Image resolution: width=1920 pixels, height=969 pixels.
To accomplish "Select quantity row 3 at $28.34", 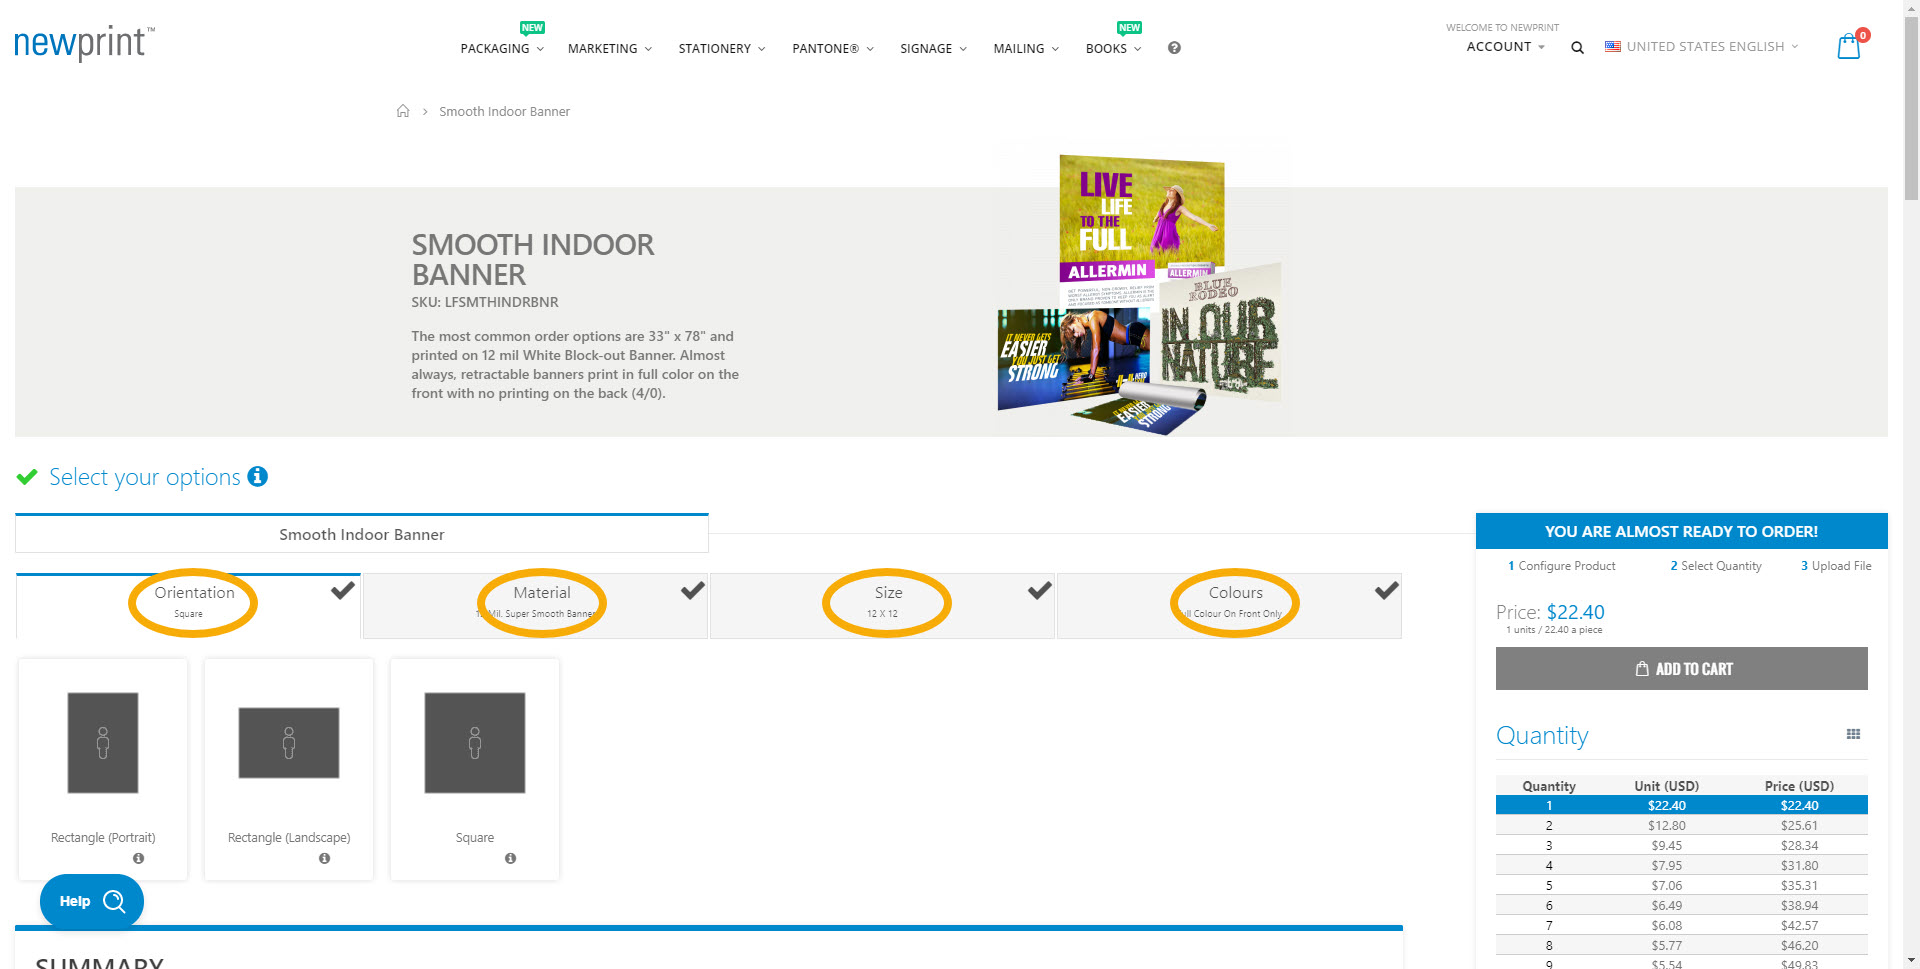I will pos(1682,845).
